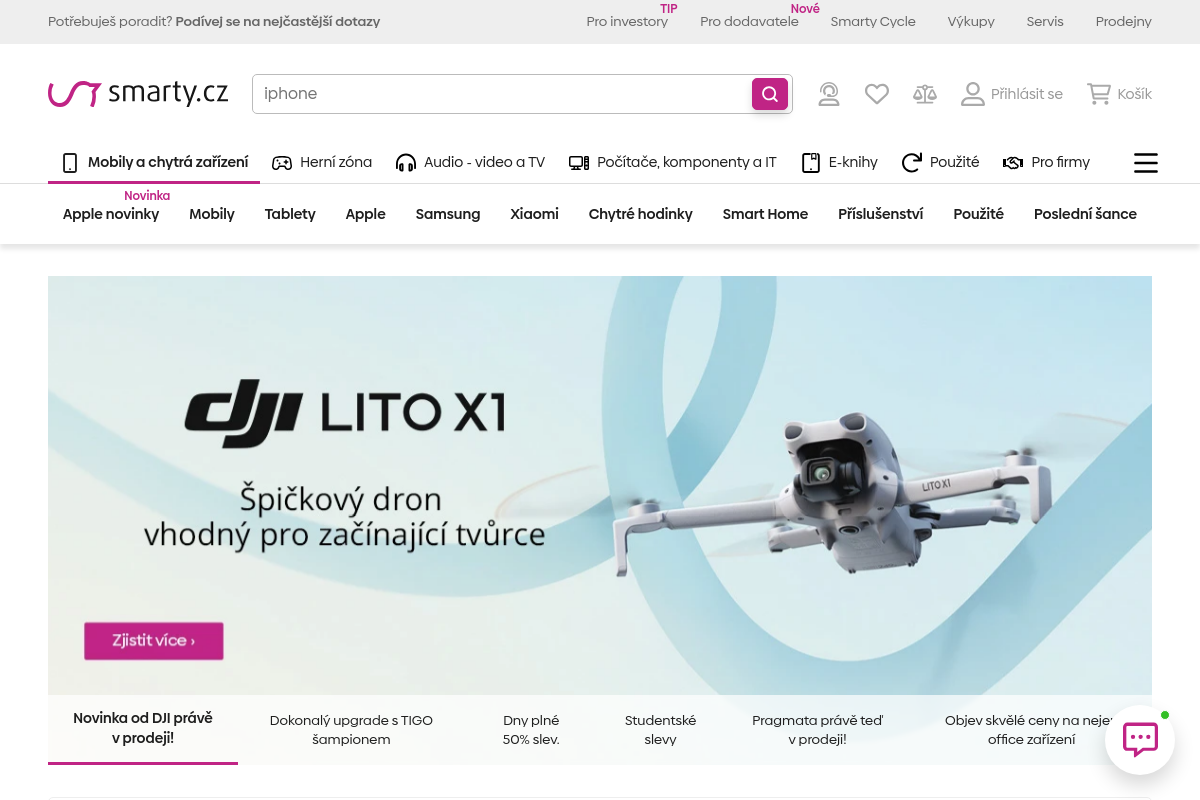The width and height of the screenshot is (1200, 800).
Task: Click the magenta search magnifier button
Action: tap(770, 94)
